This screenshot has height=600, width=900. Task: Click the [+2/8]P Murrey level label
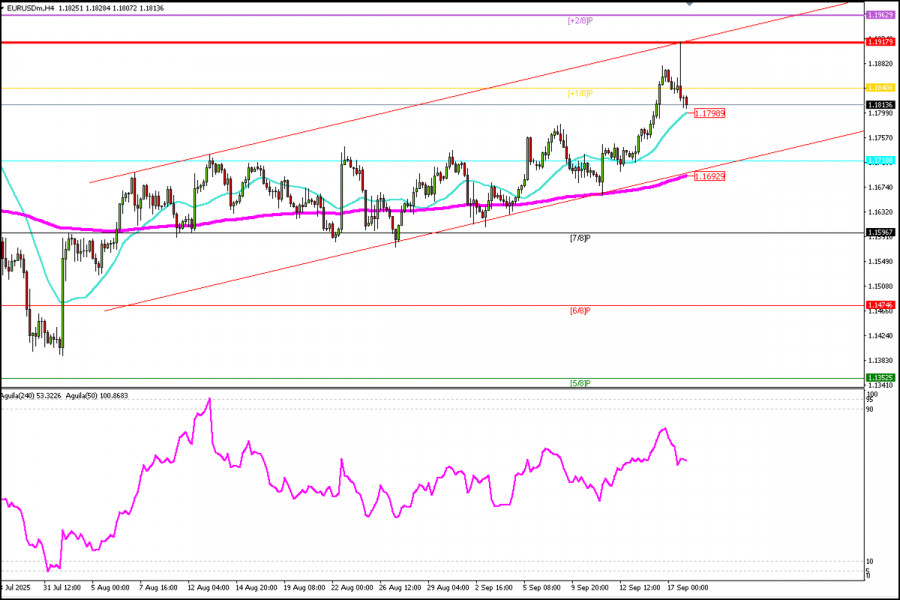[580, 21]
